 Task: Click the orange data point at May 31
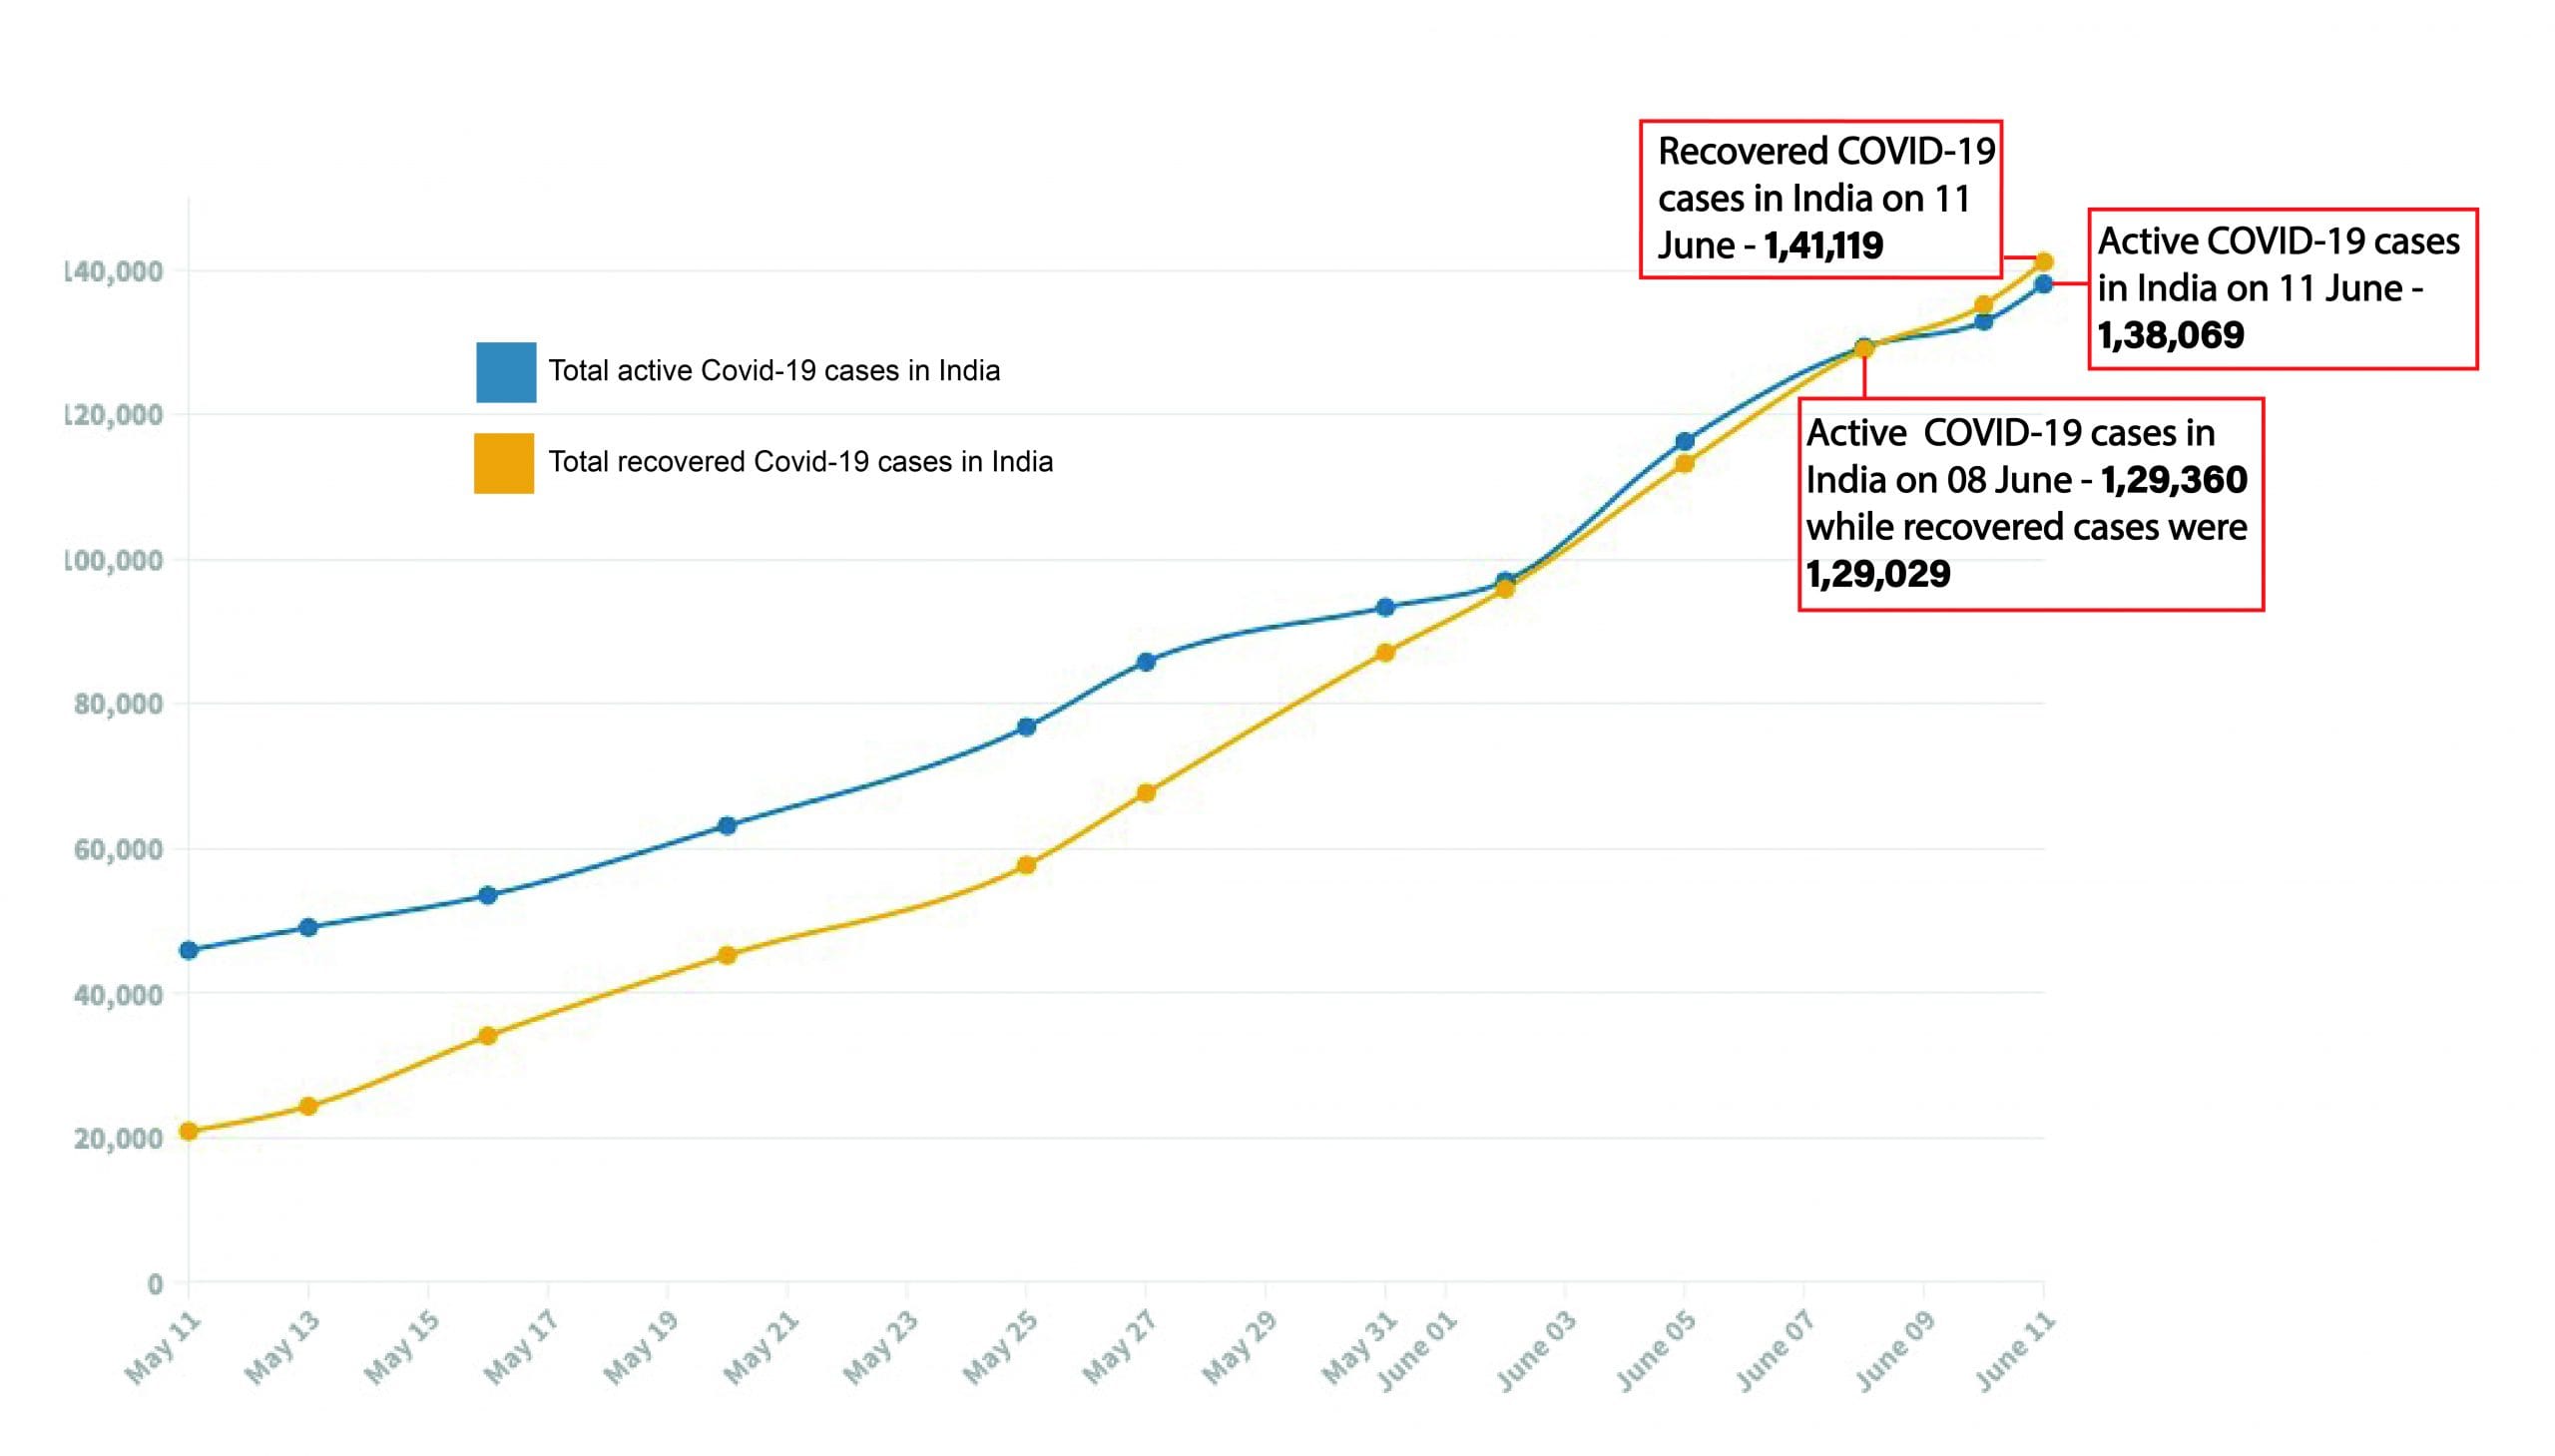1385,653
